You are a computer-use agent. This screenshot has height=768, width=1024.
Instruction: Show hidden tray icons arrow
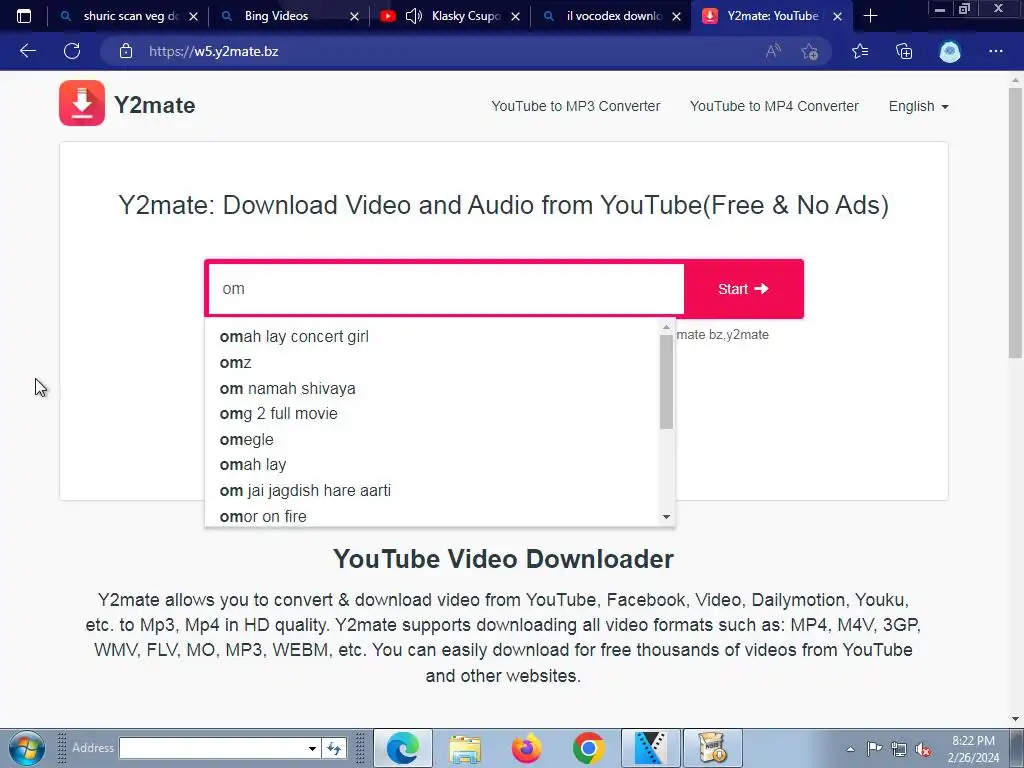click(850, 749)
